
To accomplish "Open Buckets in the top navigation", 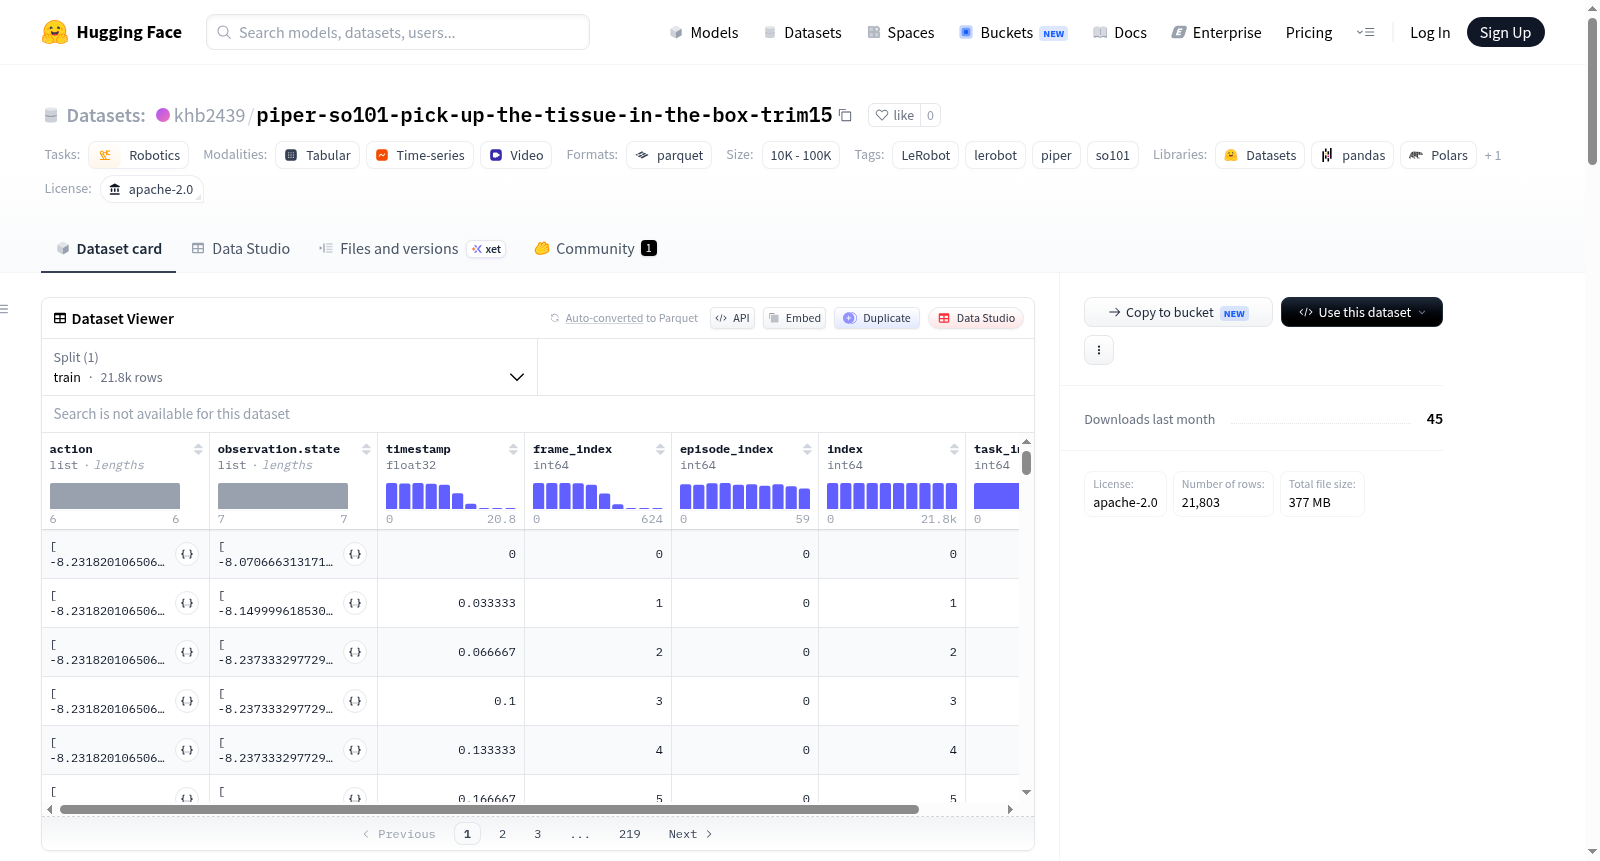I will tap(1013, 32).
